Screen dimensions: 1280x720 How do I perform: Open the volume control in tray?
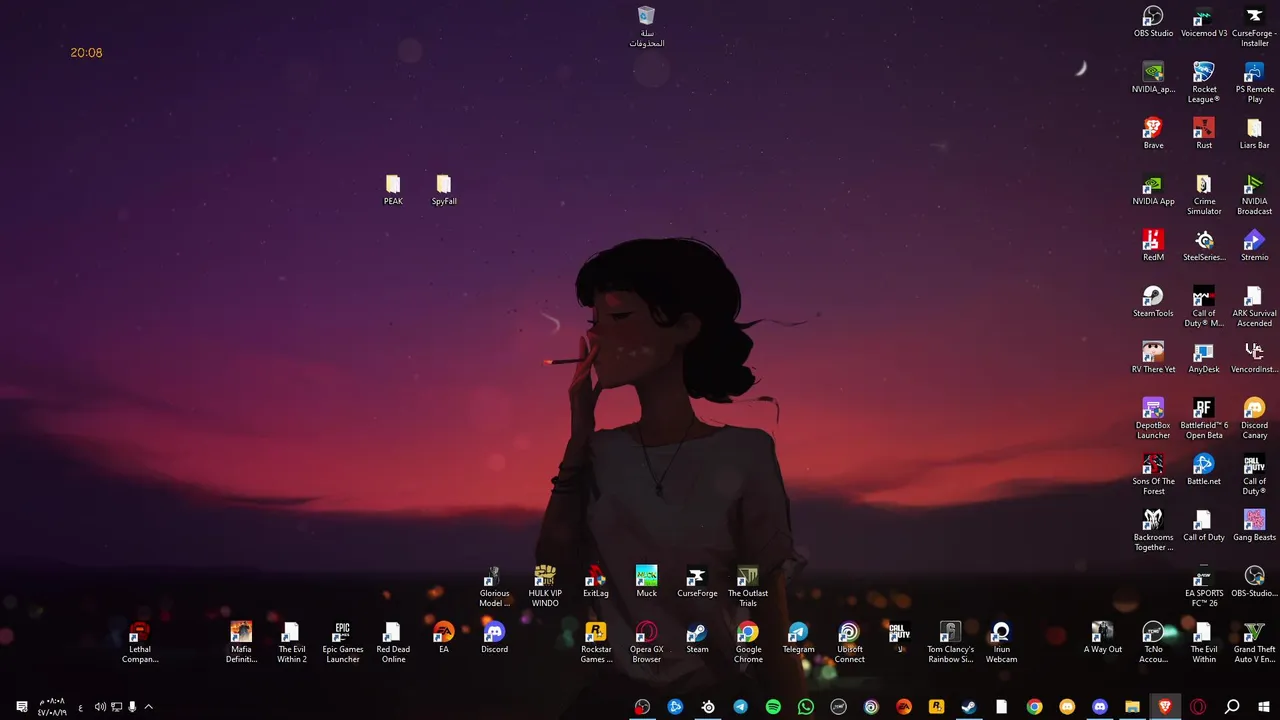coord(100,707)
